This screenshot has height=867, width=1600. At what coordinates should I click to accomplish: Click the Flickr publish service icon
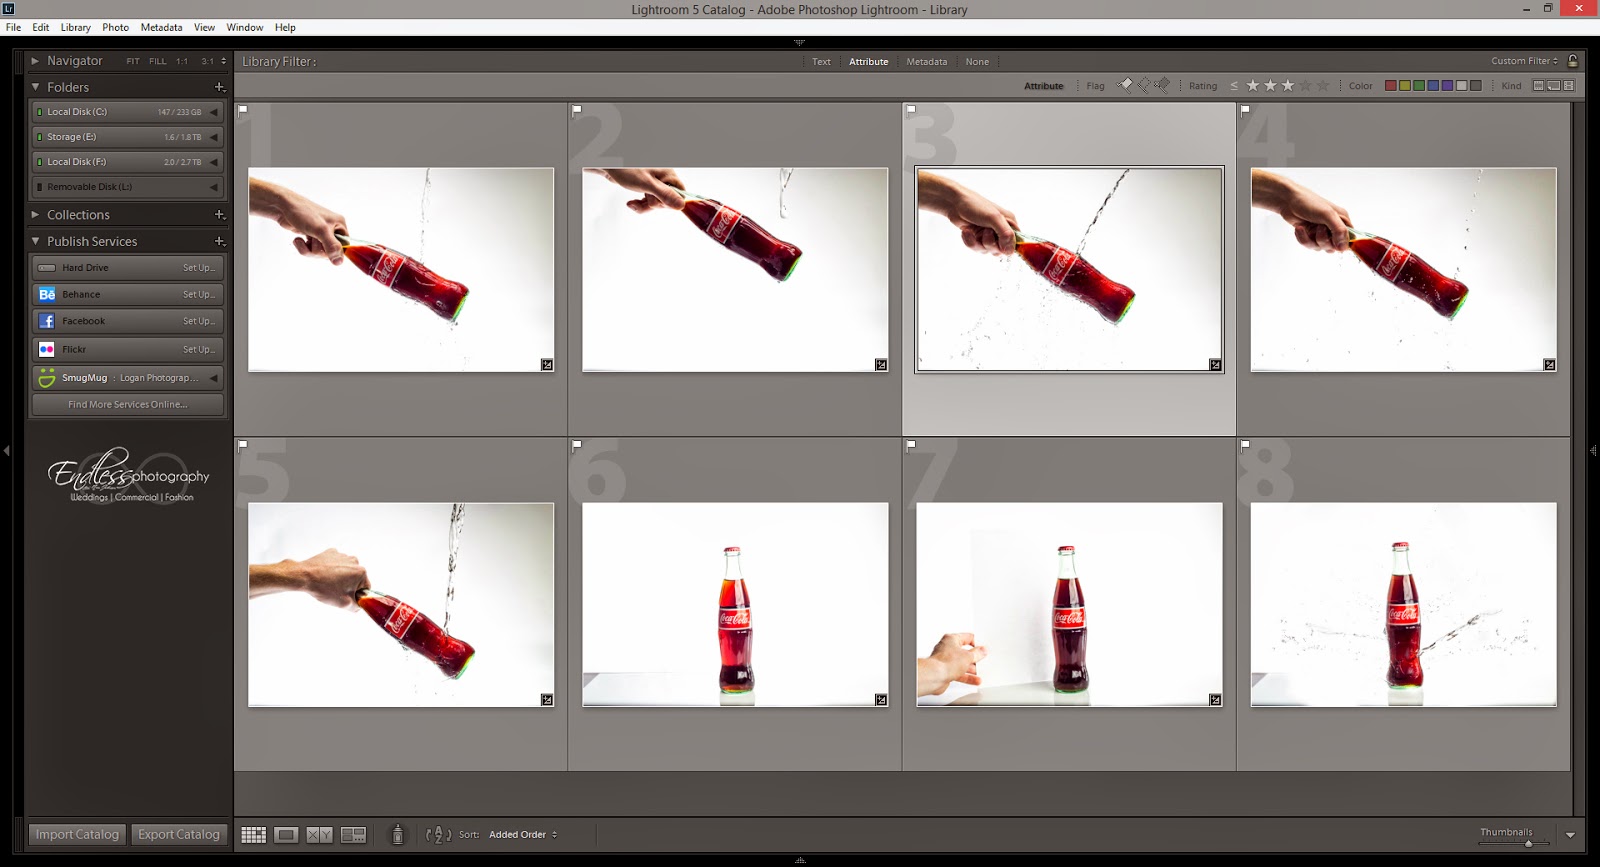click(x=47, y=349)
